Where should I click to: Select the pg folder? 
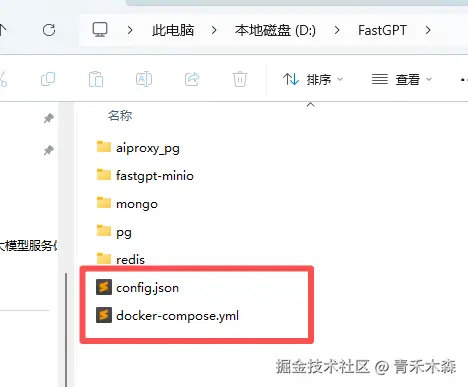tap(114, 232)
